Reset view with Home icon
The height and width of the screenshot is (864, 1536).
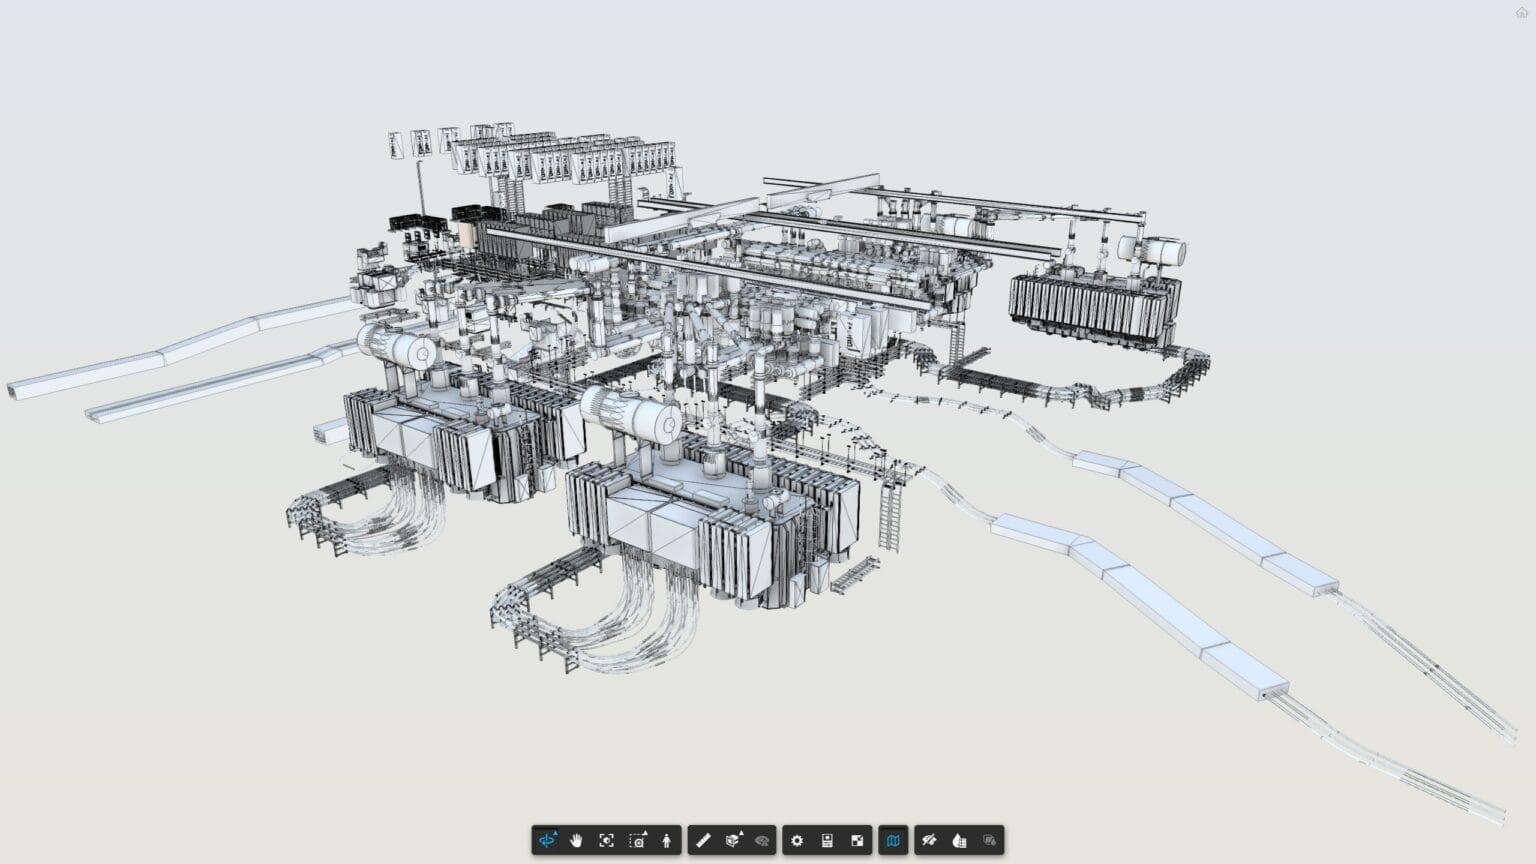point(1522,13)
